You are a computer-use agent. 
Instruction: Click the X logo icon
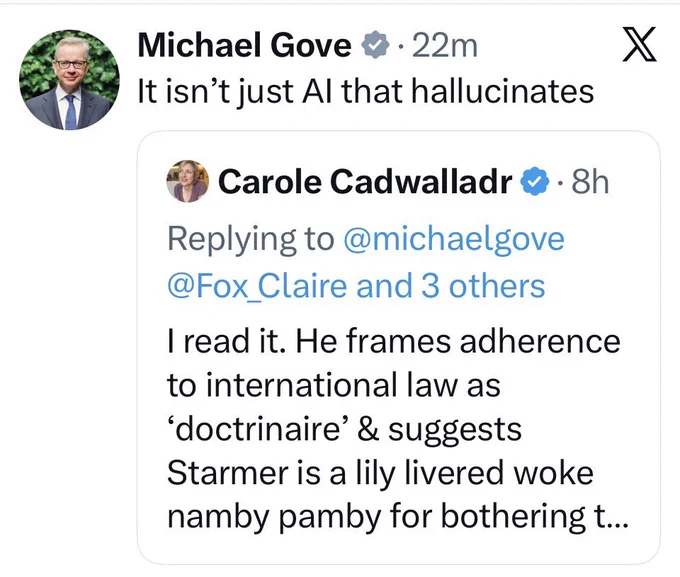[639, 44]
